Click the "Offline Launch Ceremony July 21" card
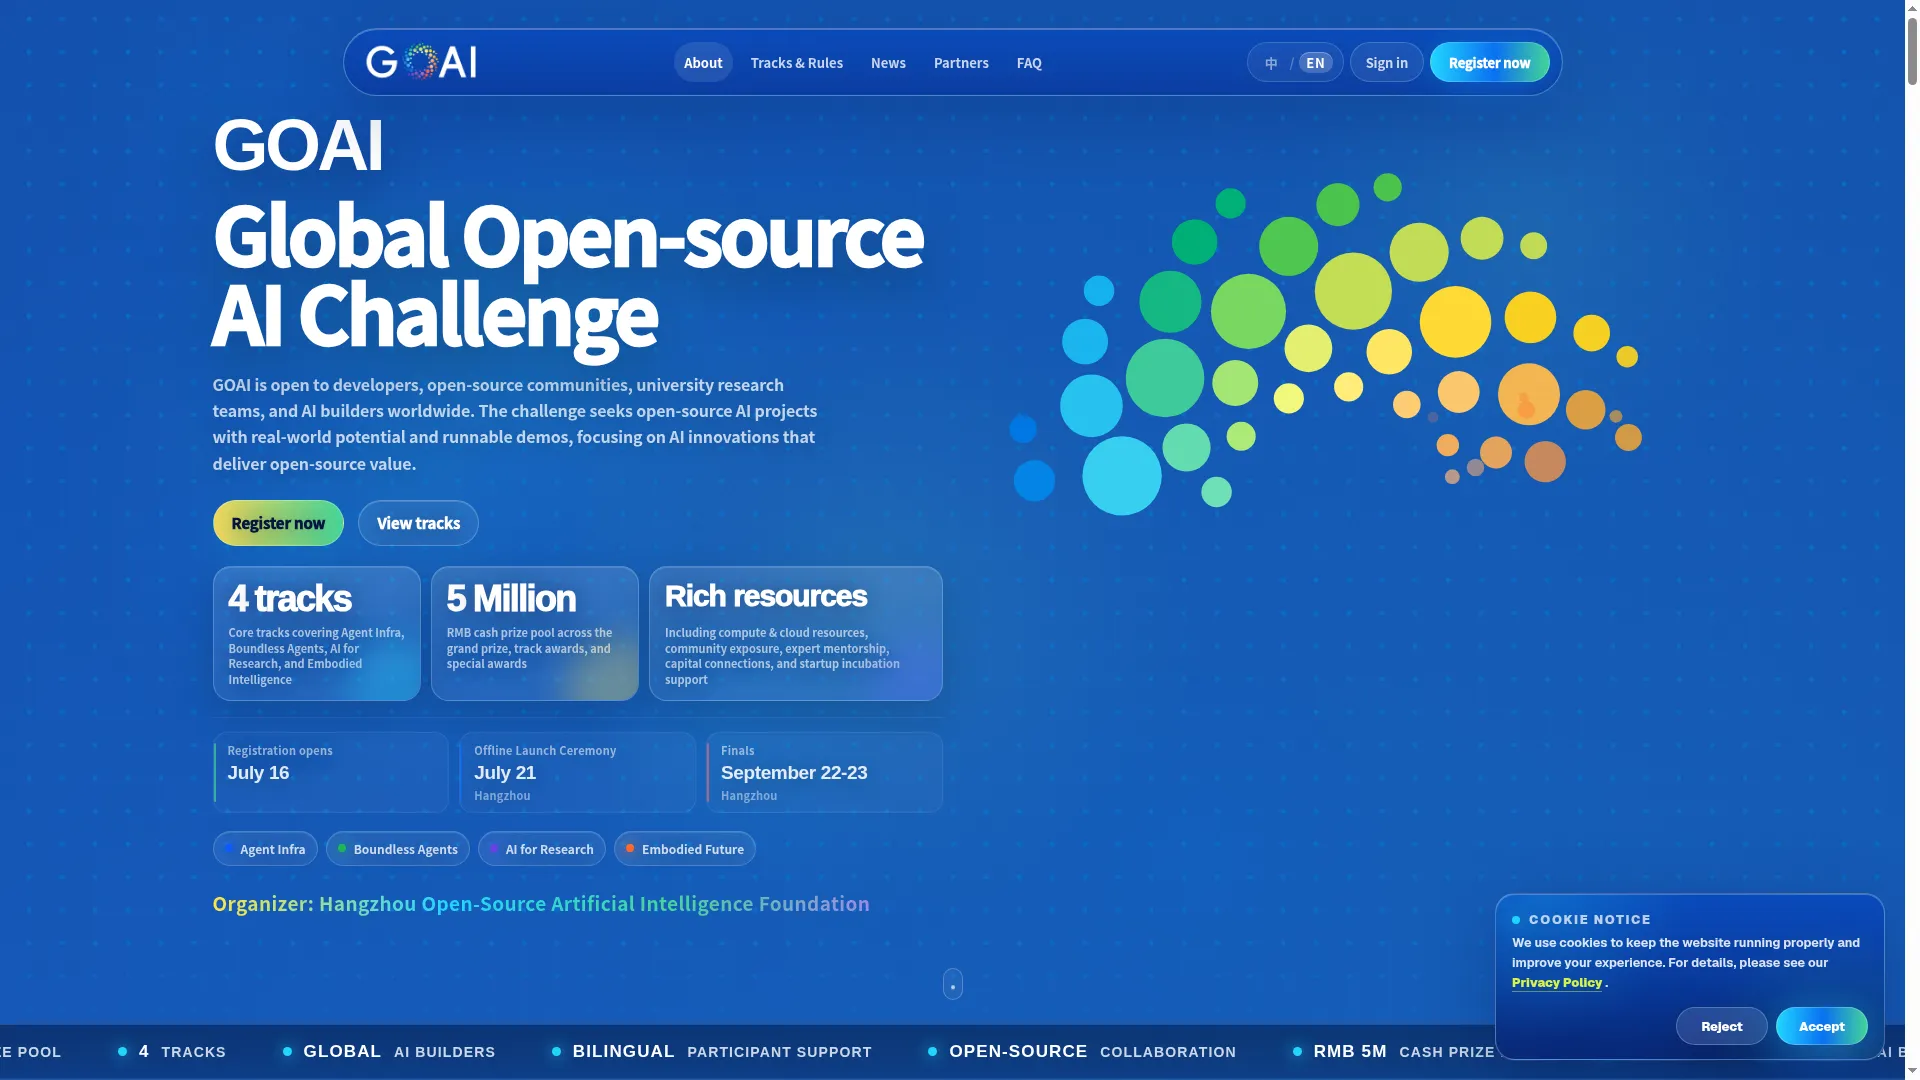The width and height of the screenshot is (1920, 1080). (578, 772)
